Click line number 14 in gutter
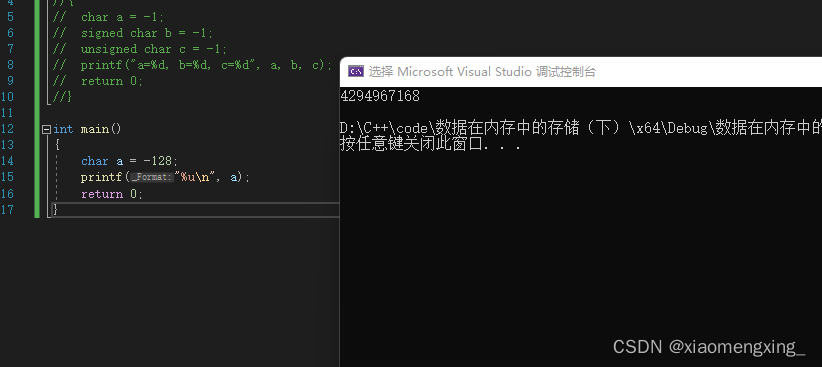This screenshot has height=367, width=822. (x=7, y=161)
